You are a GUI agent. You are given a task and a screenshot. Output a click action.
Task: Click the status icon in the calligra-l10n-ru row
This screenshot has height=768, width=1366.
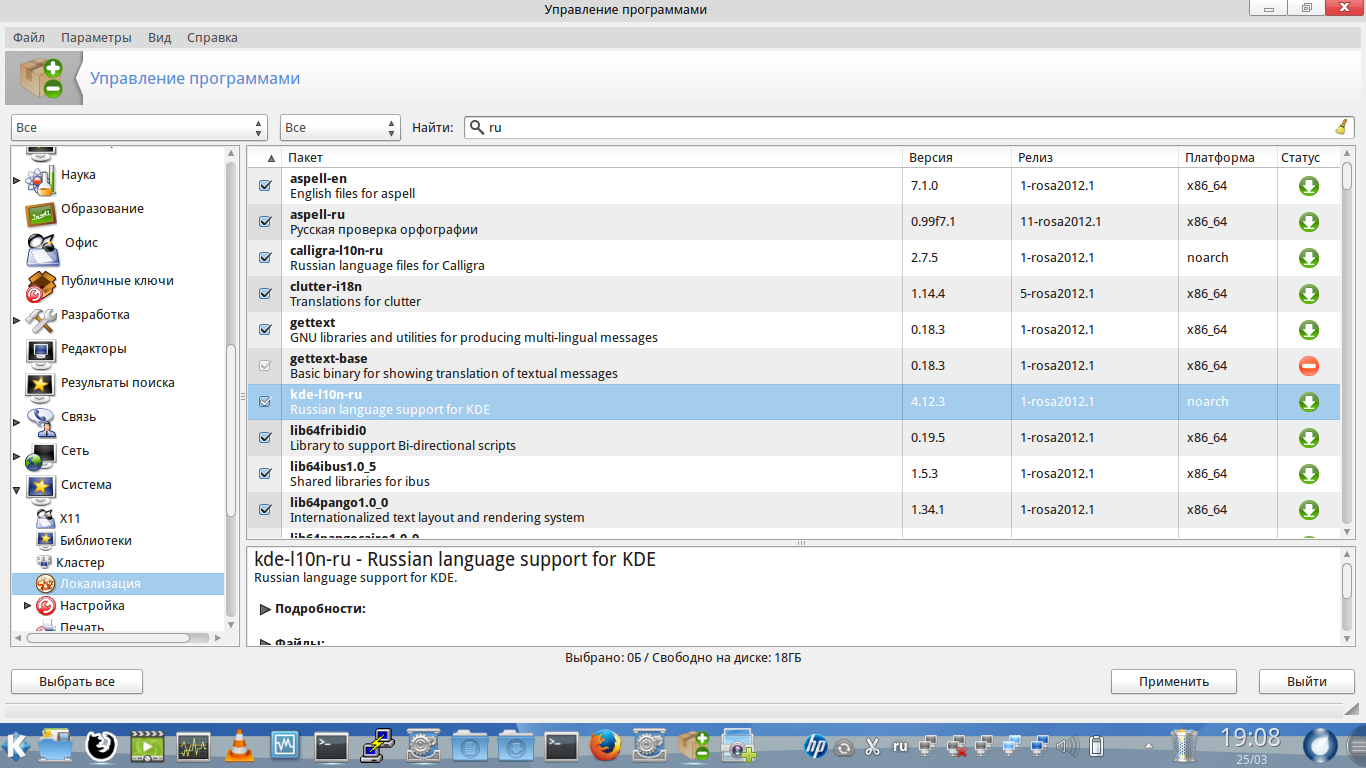pyautogui.click(x=1309, y=258)
